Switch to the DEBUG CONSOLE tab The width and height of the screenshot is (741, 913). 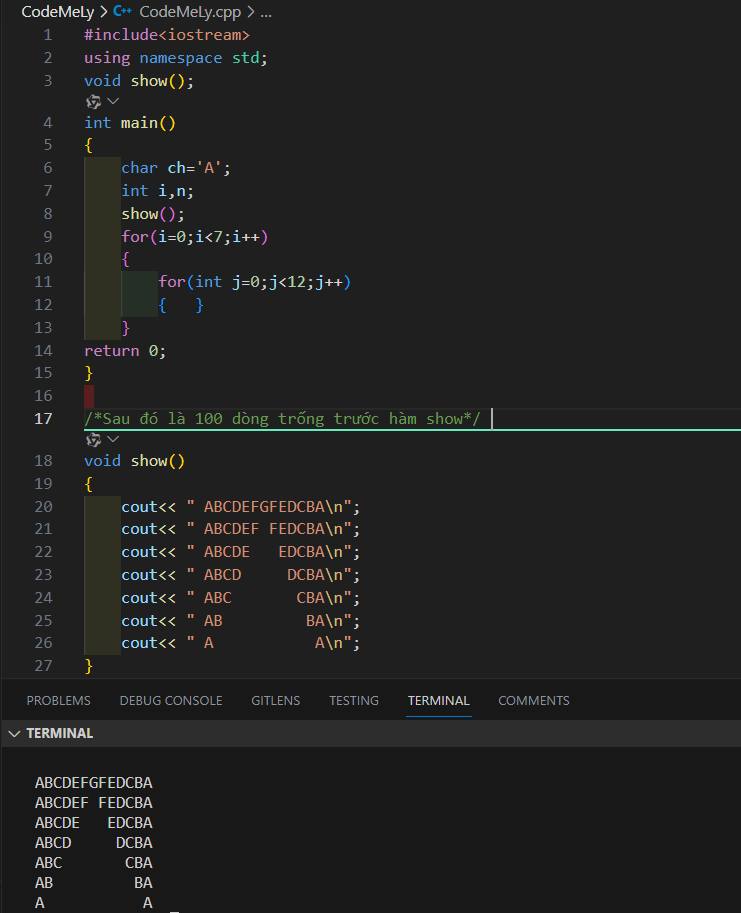(x=171, y=700)
